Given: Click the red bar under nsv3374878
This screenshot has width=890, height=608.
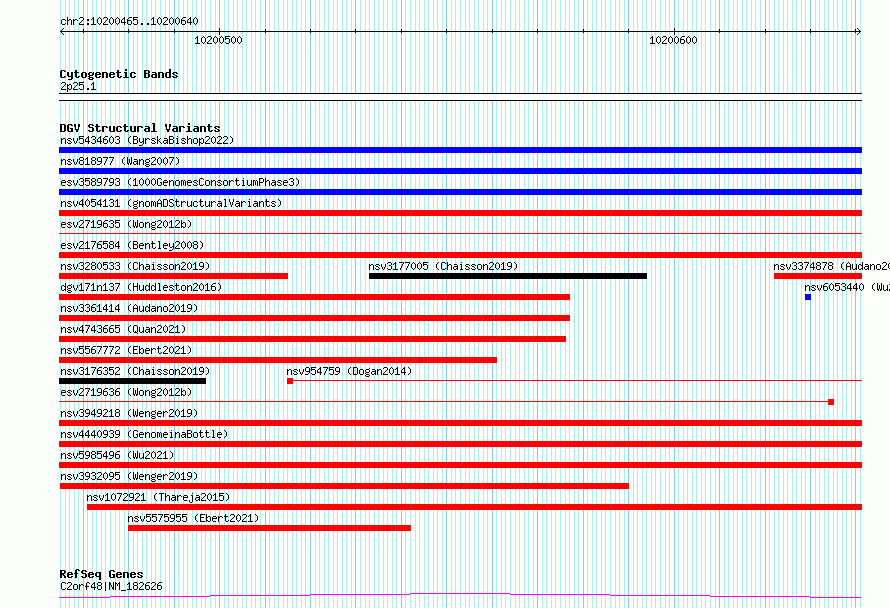Looking at the screenshot, I should pos(818,276).
